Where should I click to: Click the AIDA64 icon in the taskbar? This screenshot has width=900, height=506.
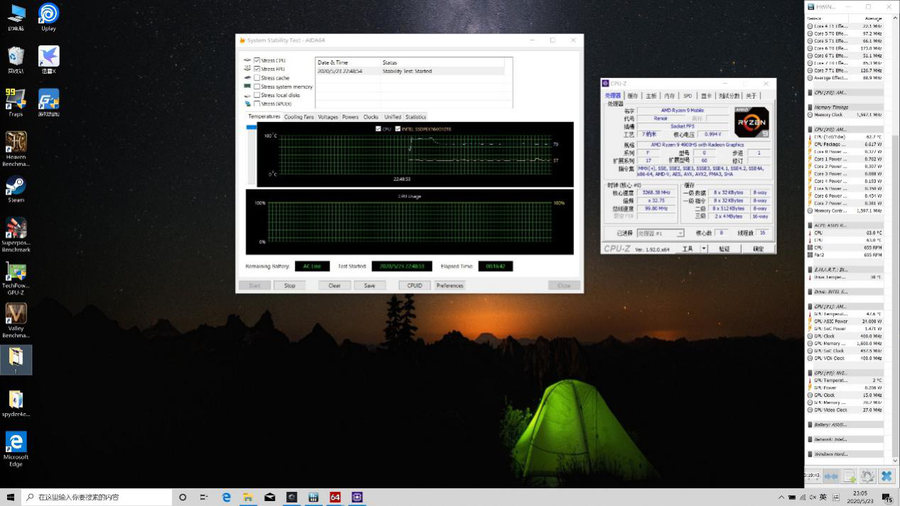[335, 497]
